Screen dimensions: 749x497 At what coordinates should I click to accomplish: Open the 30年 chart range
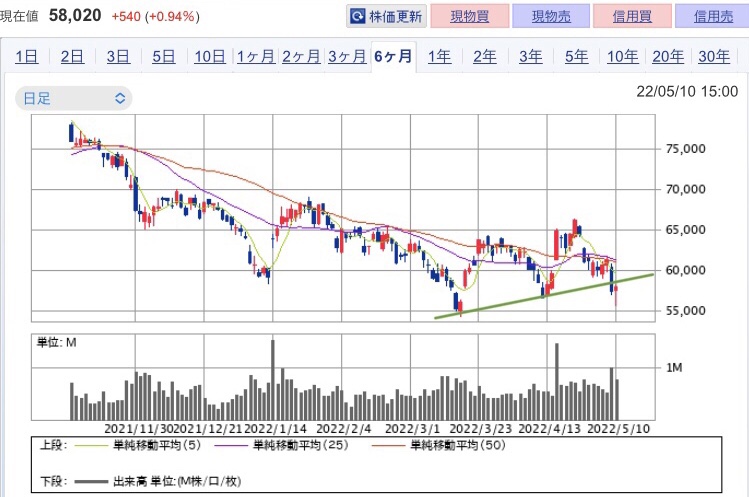click(714, 56)
